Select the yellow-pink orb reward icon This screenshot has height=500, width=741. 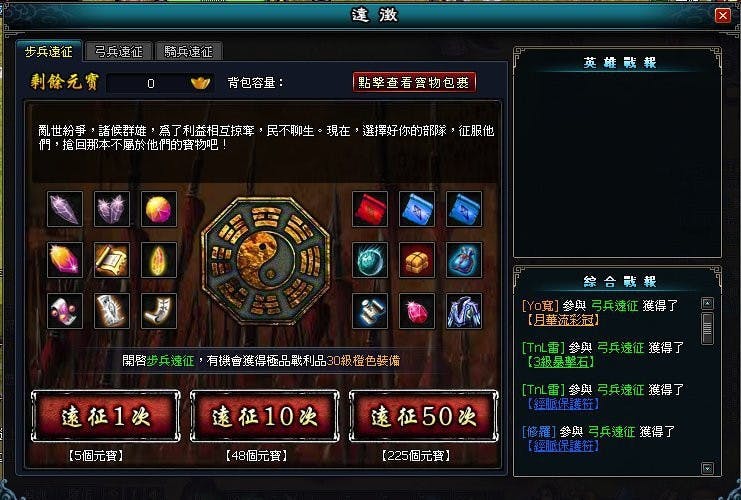point(159,209)
